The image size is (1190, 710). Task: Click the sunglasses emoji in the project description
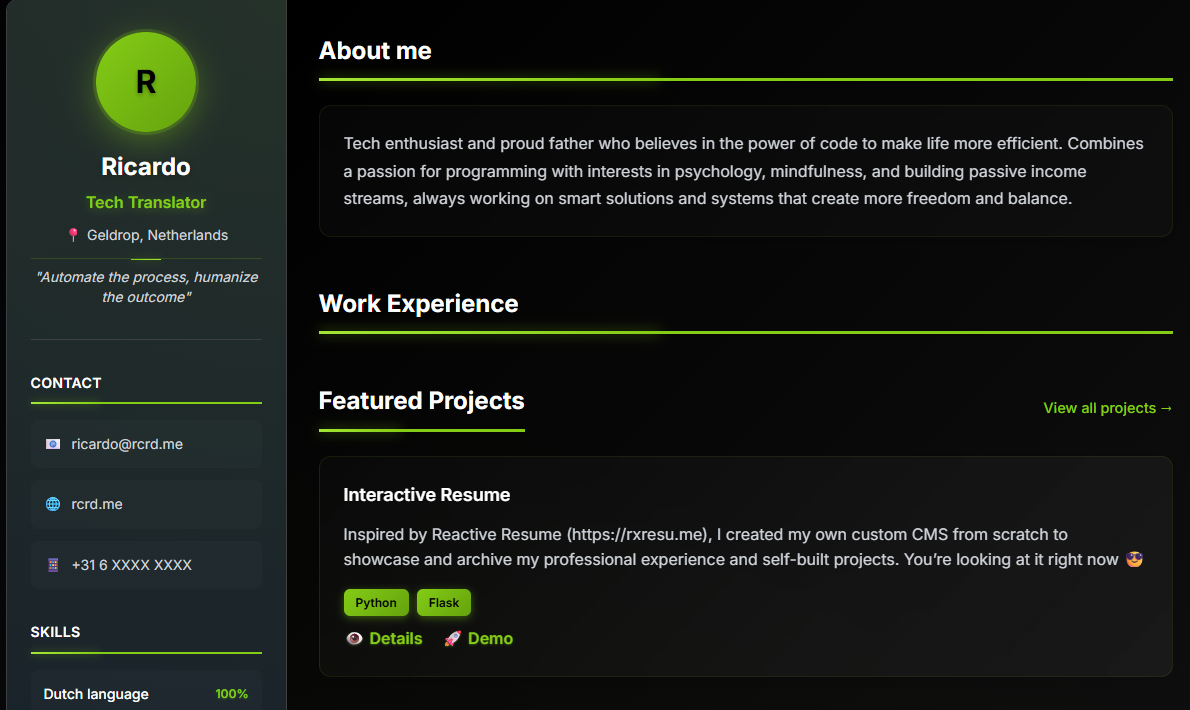(x=1134, y=559)
